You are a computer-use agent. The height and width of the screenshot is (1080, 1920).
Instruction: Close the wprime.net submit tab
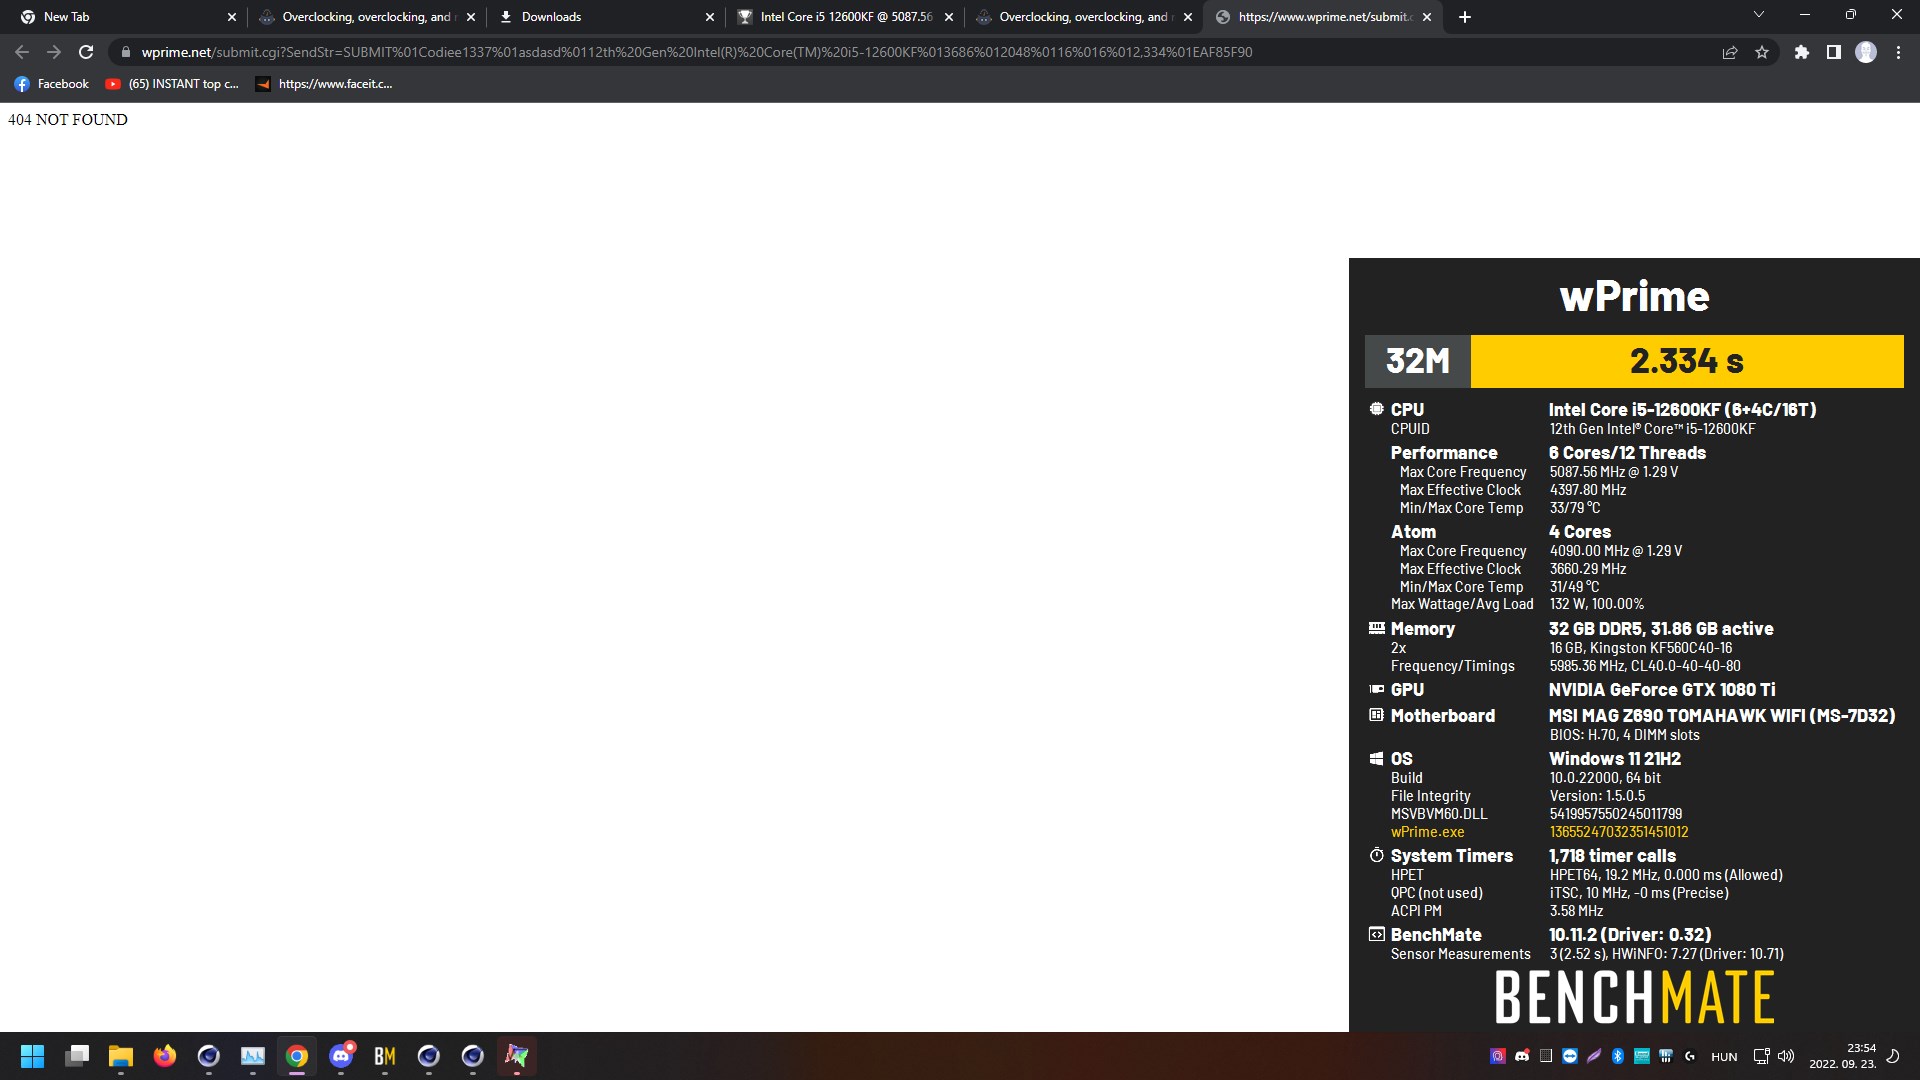coord(1427,17)
